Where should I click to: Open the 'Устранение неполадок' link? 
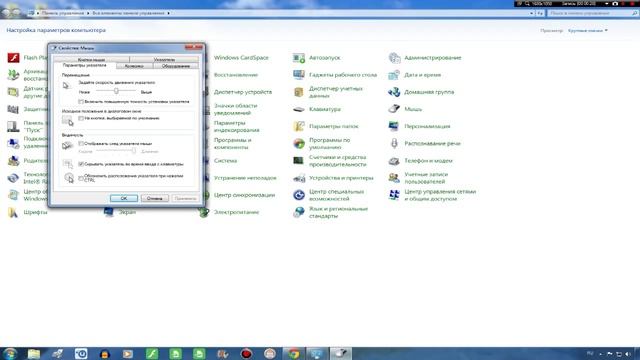pyautogui.click(x=245, y=178)
